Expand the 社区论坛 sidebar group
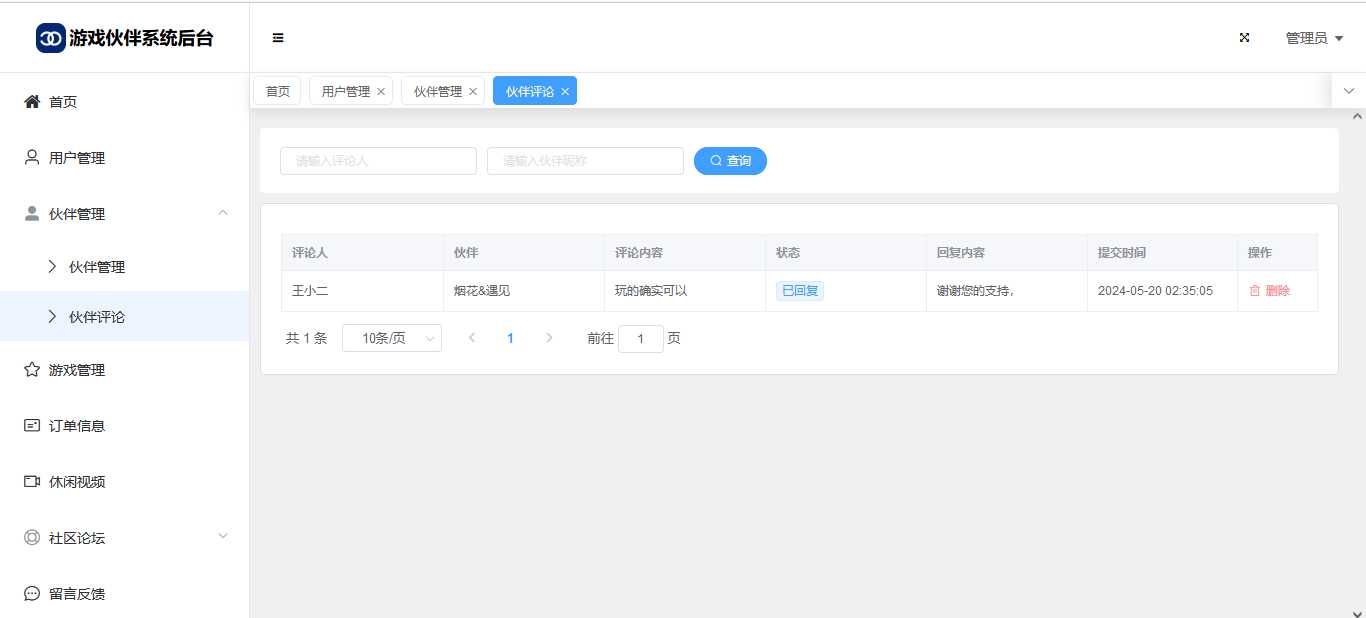Screen dimensions: 1366x618 click(223, 537)
